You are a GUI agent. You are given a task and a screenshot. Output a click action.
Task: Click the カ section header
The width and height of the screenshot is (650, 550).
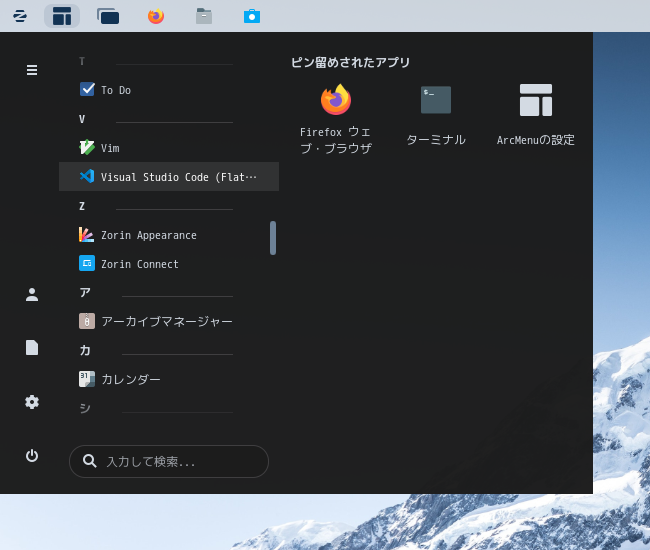(x=85, y=351)
